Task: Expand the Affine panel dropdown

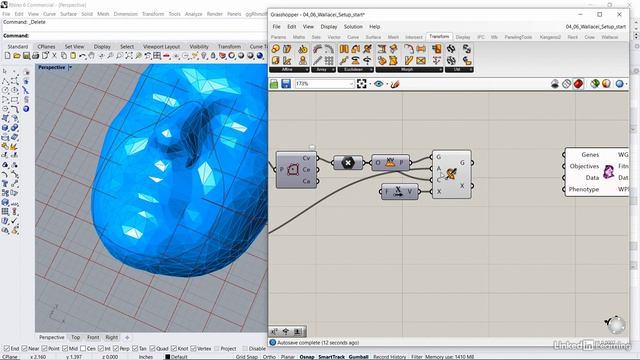Action: tap(307, 70)
